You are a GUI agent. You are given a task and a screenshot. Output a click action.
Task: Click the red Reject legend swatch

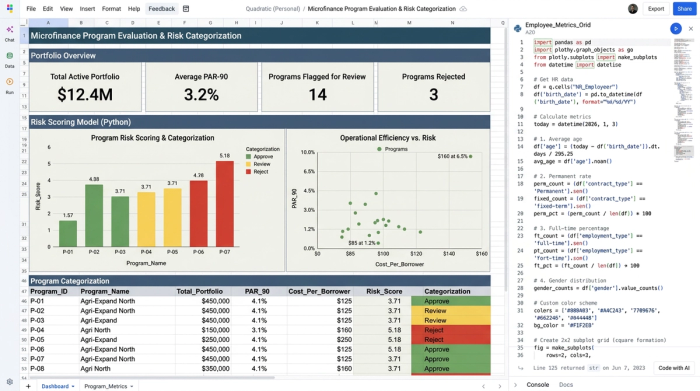click(x=248, y=172)
